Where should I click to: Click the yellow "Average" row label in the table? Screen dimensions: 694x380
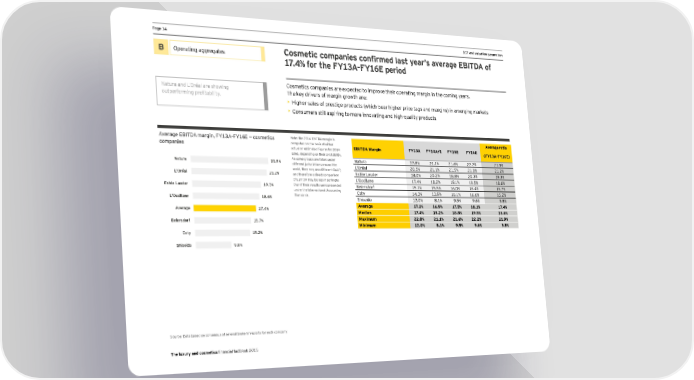point(383,206)
